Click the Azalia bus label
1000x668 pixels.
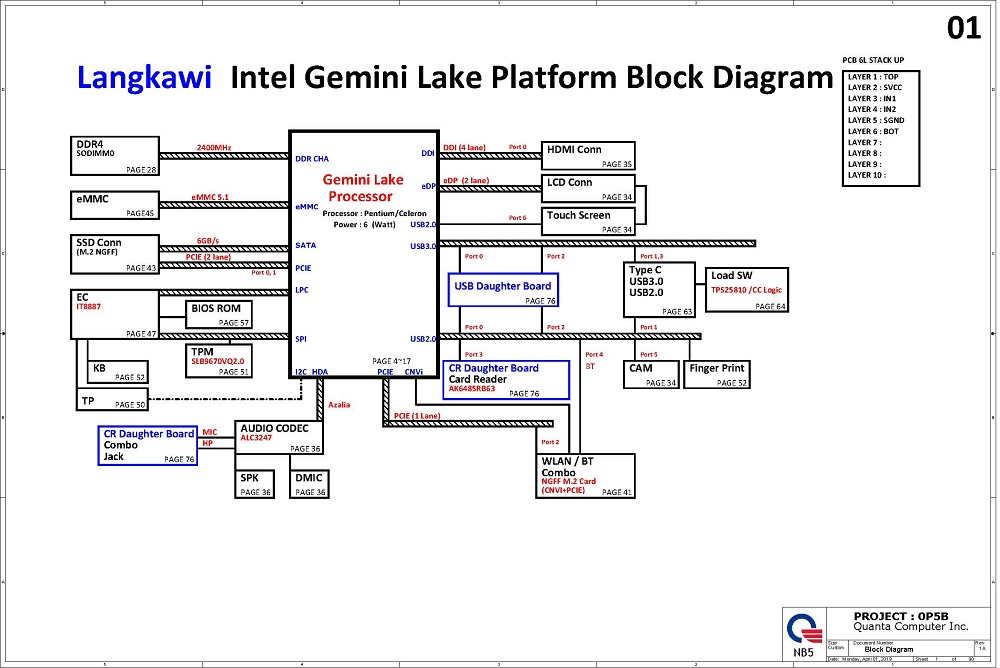pos(339,405)
